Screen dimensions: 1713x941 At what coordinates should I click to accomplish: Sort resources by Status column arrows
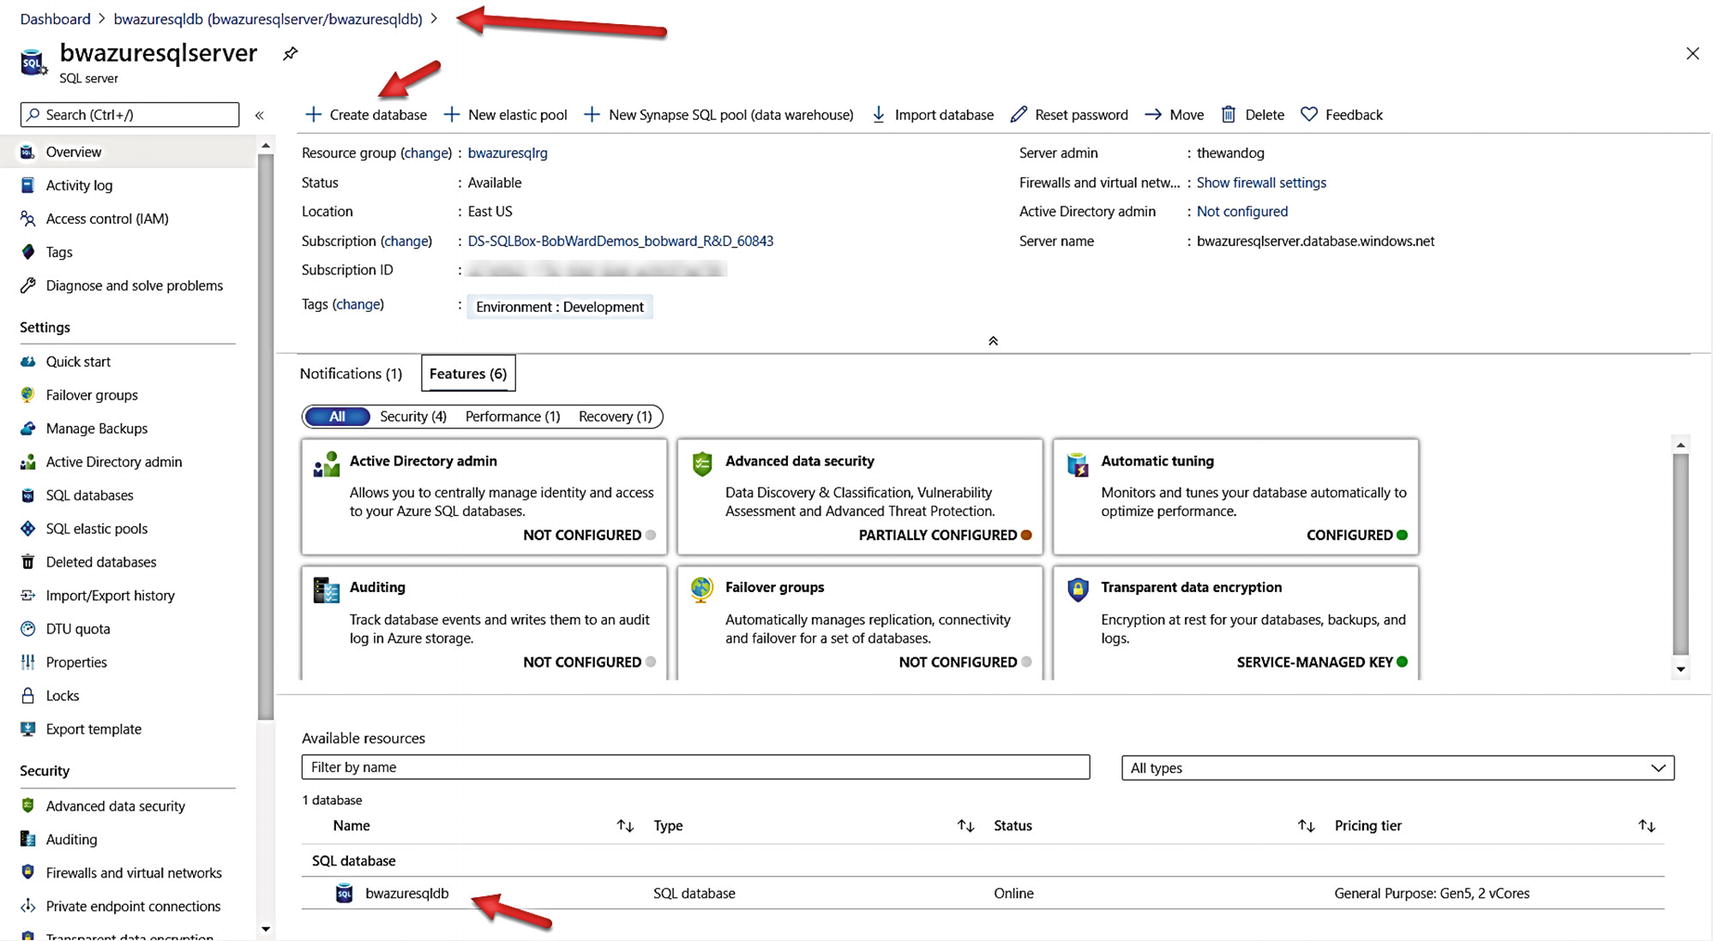tap(1306, 826)
